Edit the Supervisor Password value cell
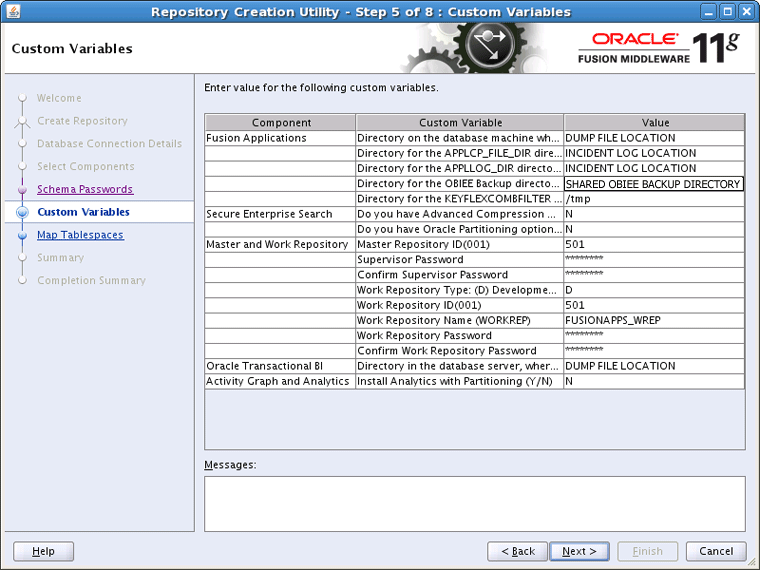The width and height of the screenshot is (760, 570). [654, 259]
